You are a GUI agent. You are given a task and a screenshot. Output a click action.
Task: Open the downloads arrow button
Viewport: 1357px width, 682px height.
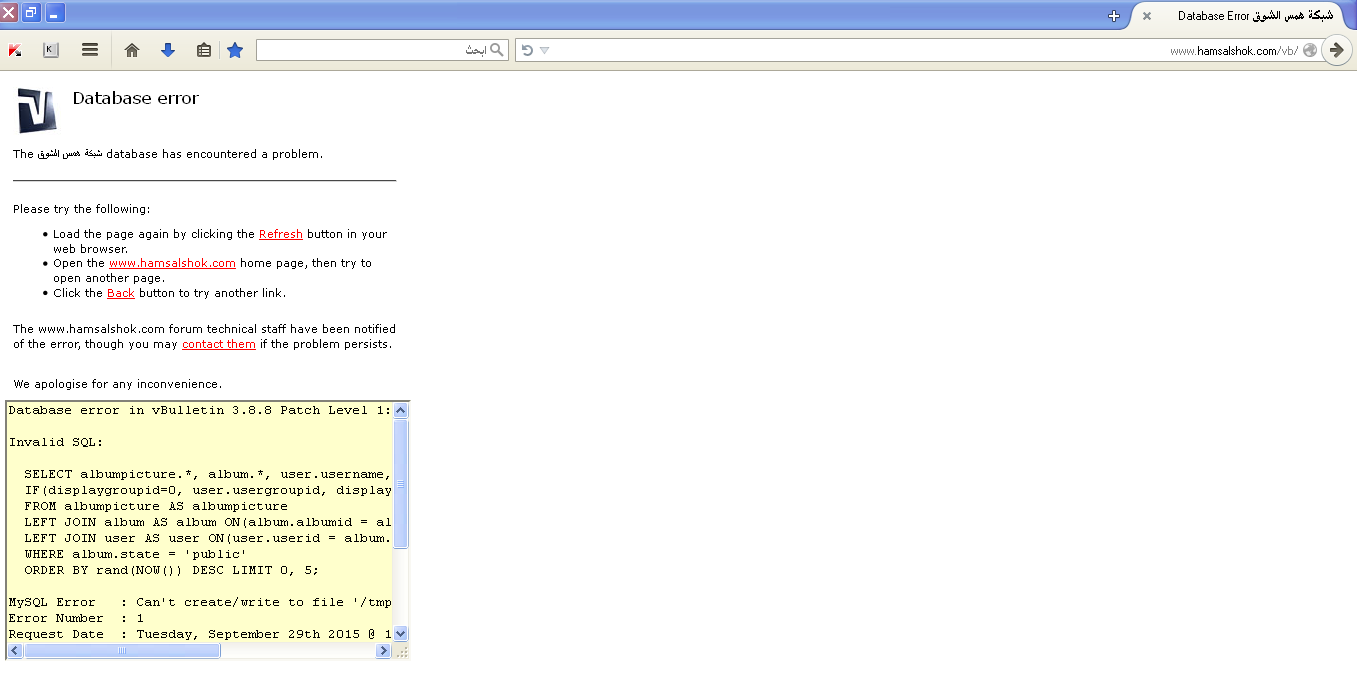click(x=168, y=50)
